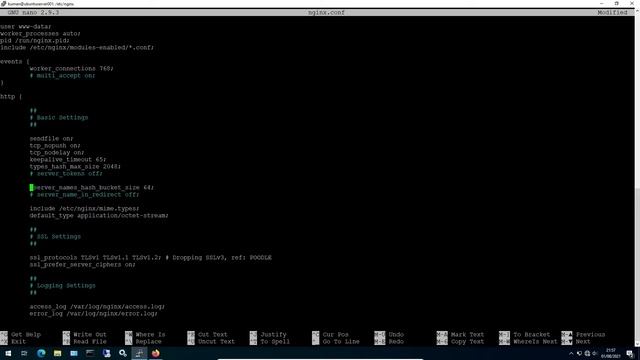The image size is (640, 360).
Task: Click the 'Justify' shortcut label
Action: pyautogui.click(x=273, y=334)
